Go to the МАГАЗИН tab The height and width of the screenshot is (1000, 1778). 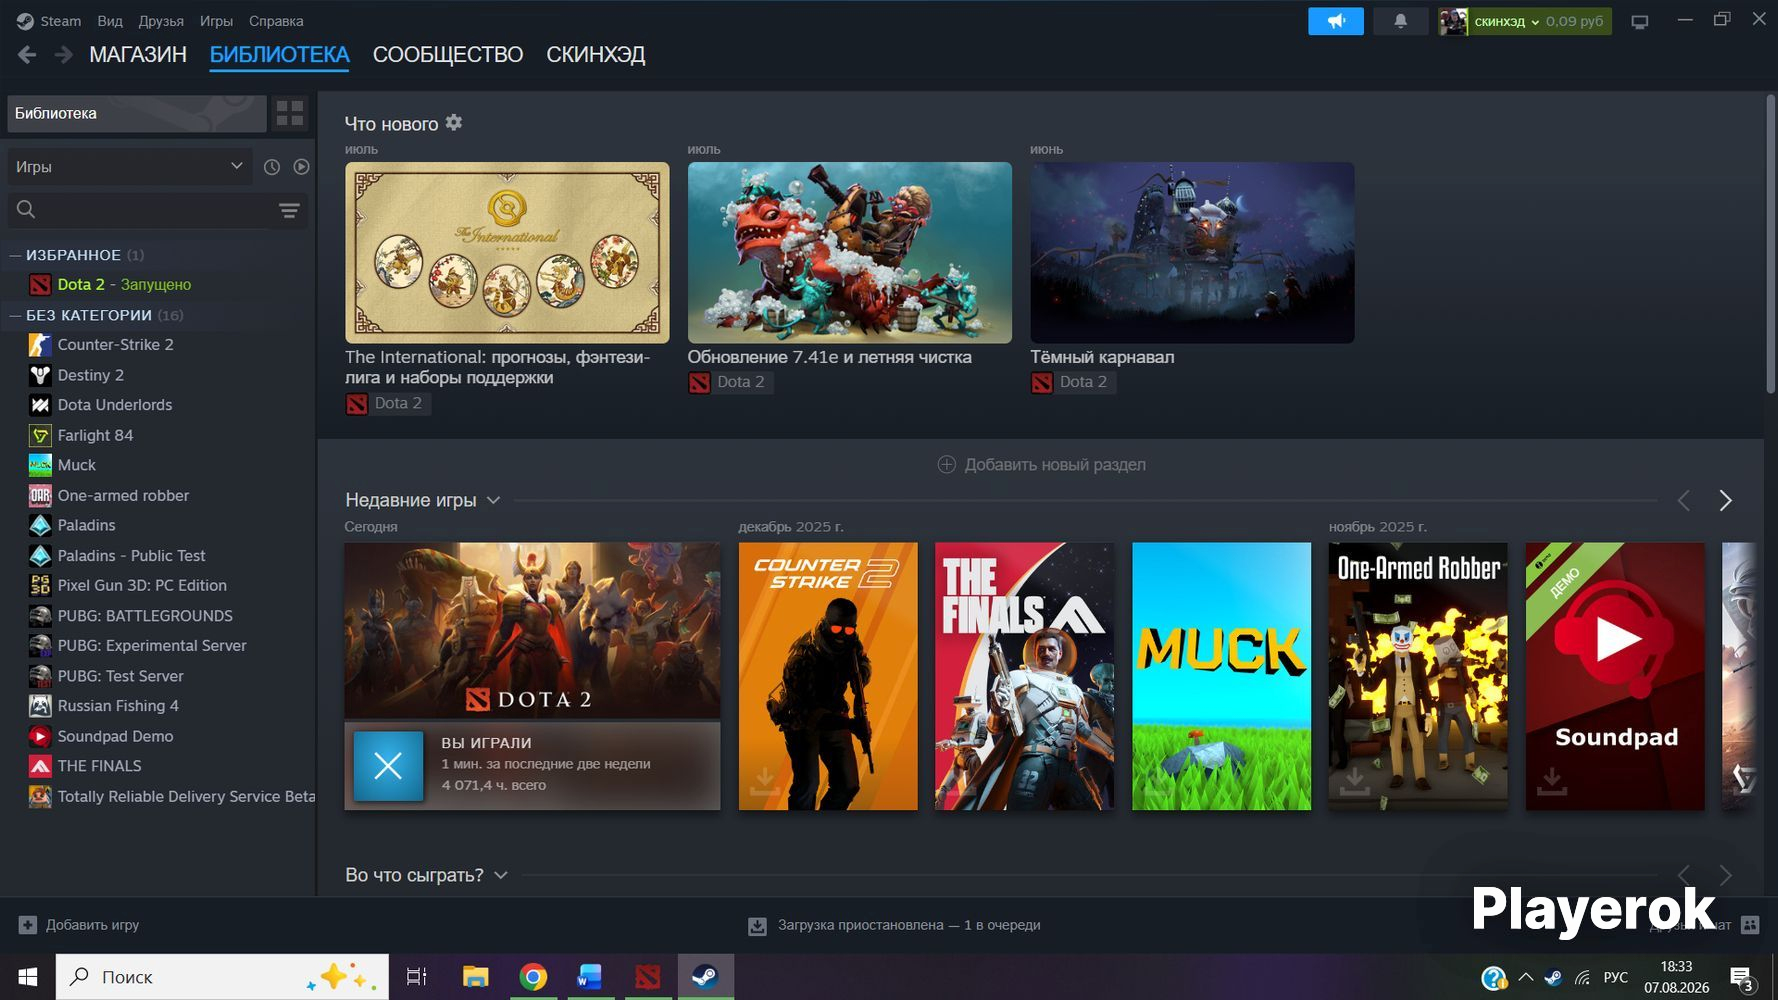coord(138,55)
